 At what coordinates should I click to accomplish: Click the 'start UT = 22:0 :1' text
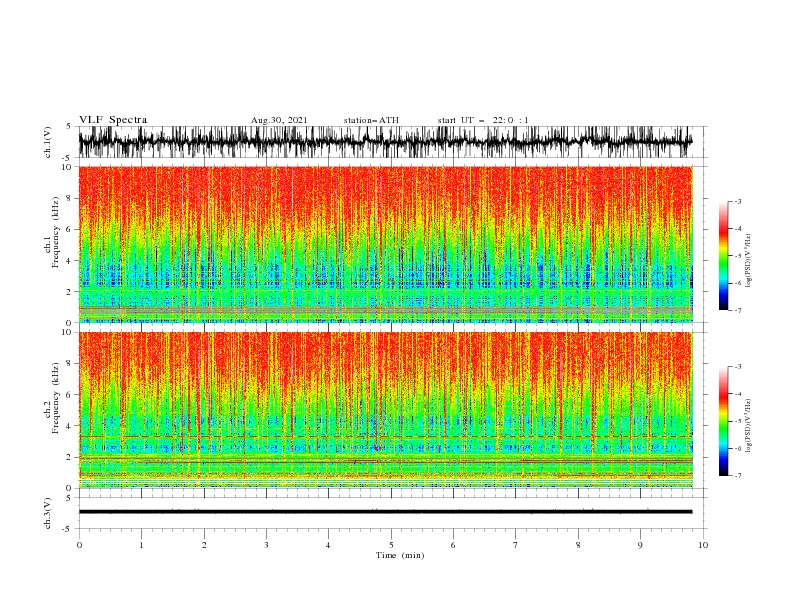pos(483,120)
